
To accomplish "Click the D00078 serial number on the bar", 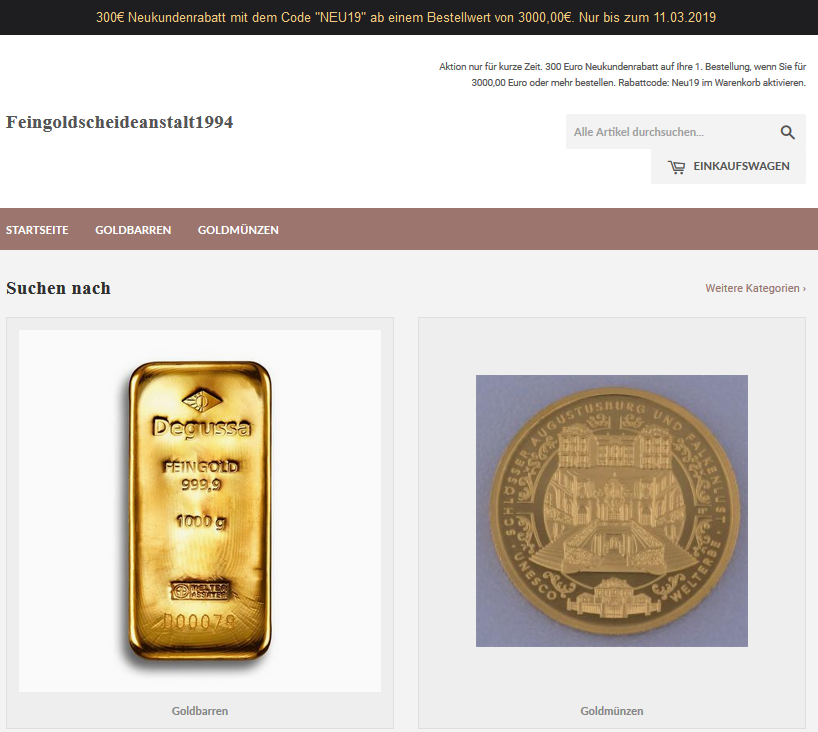I will (199, 621).
